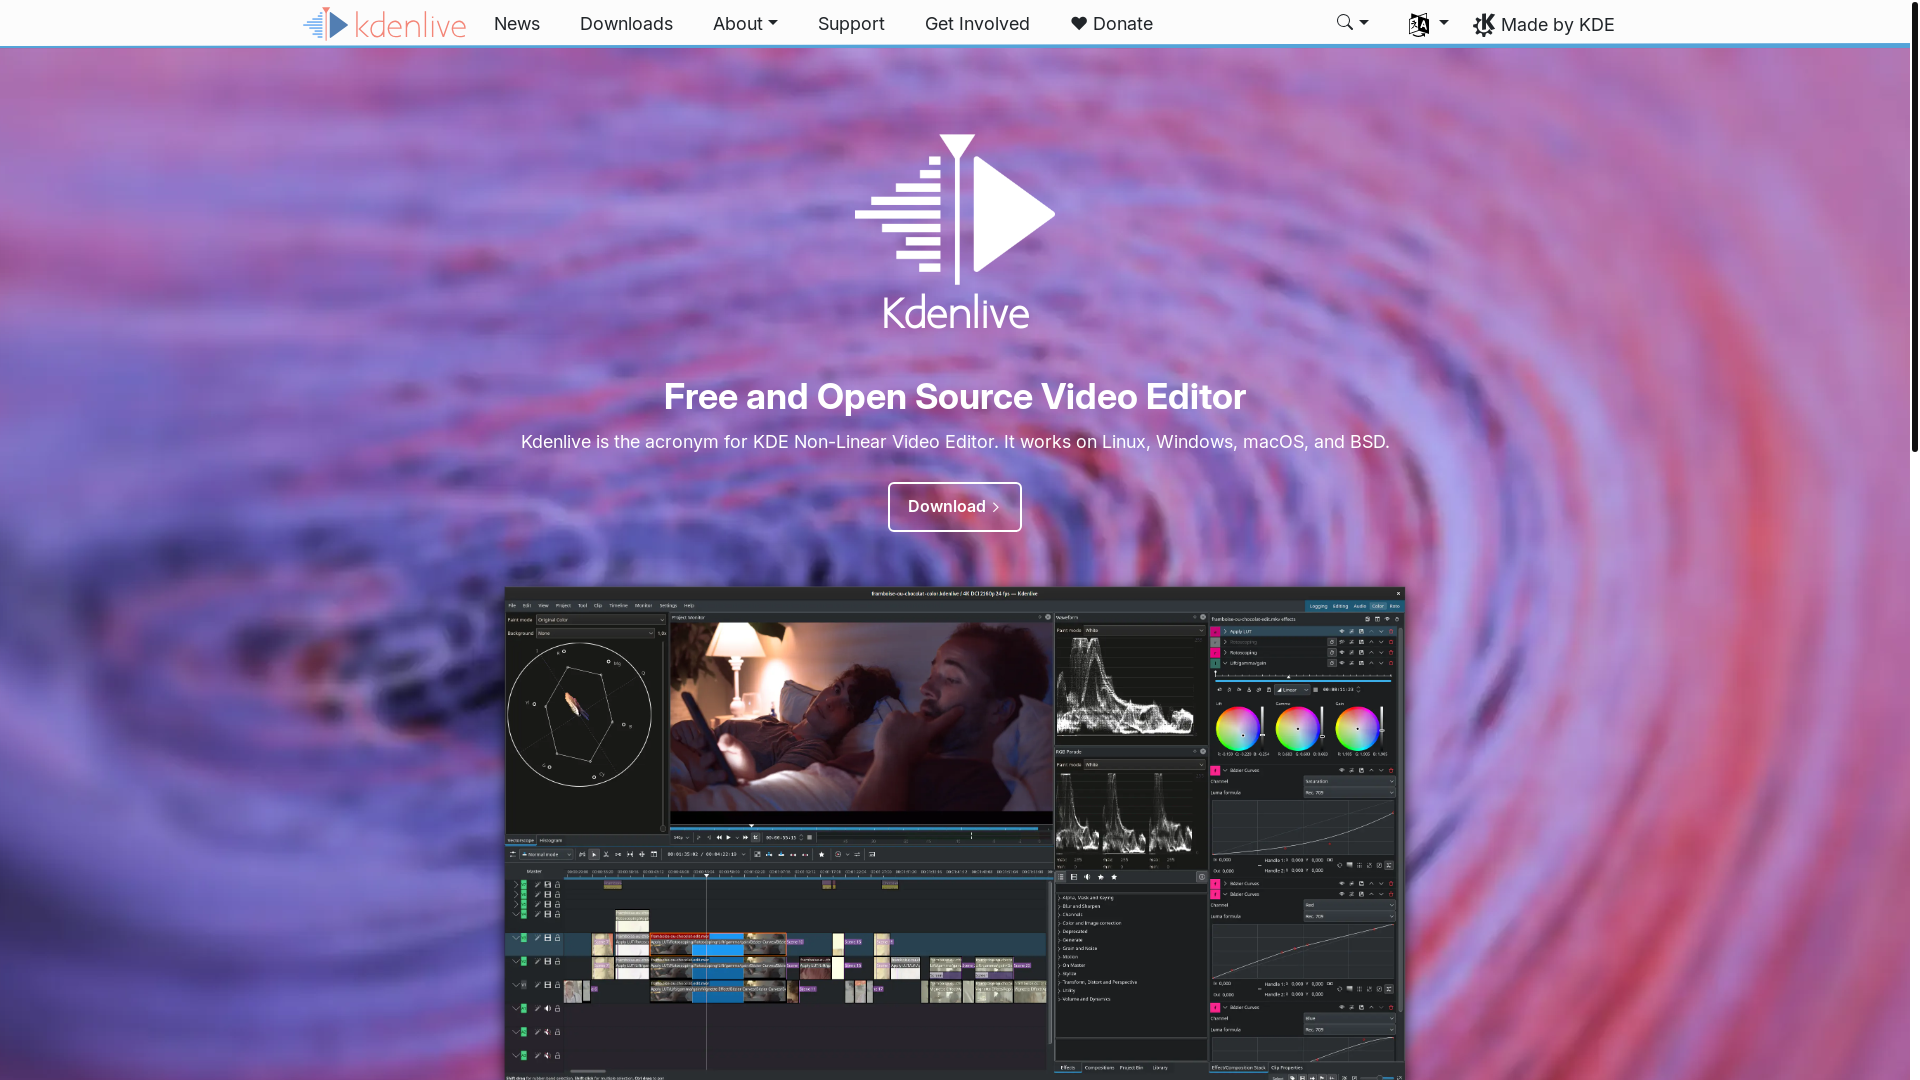Open the Support page
Viewport: 1920px width, 1080px height.
pos(851,24)
